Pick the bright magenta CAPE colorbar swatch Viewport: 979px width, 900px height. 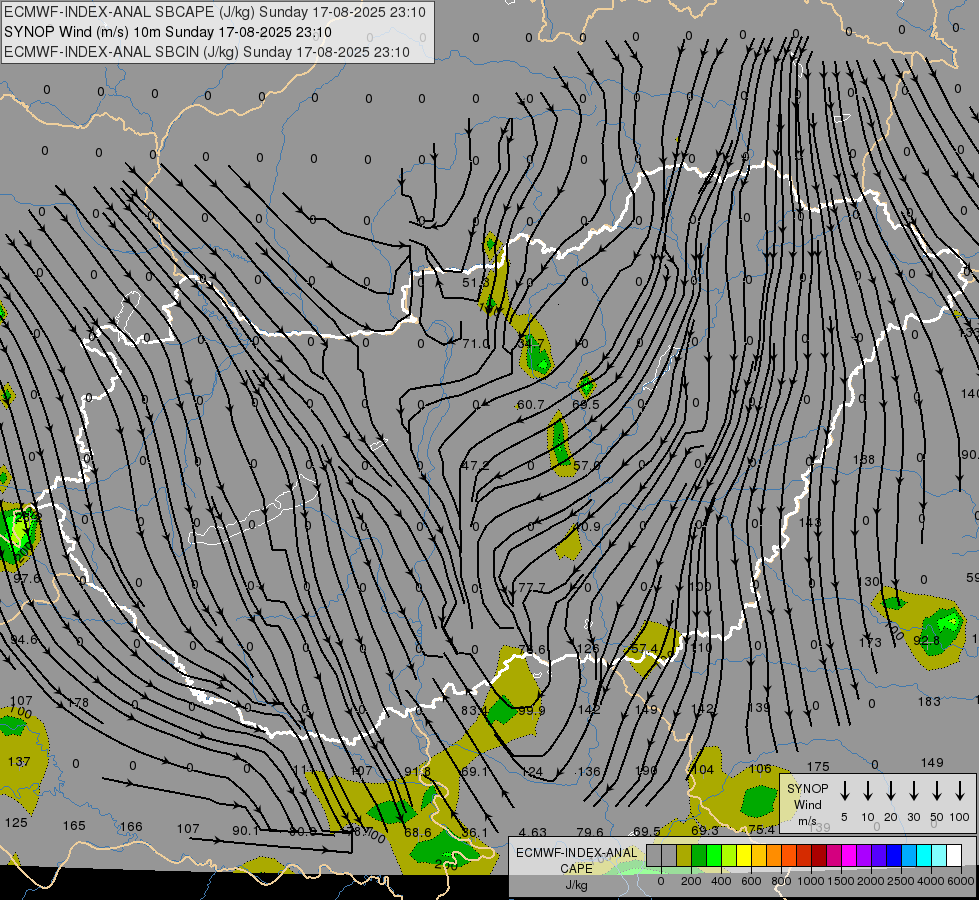[849, 856]
